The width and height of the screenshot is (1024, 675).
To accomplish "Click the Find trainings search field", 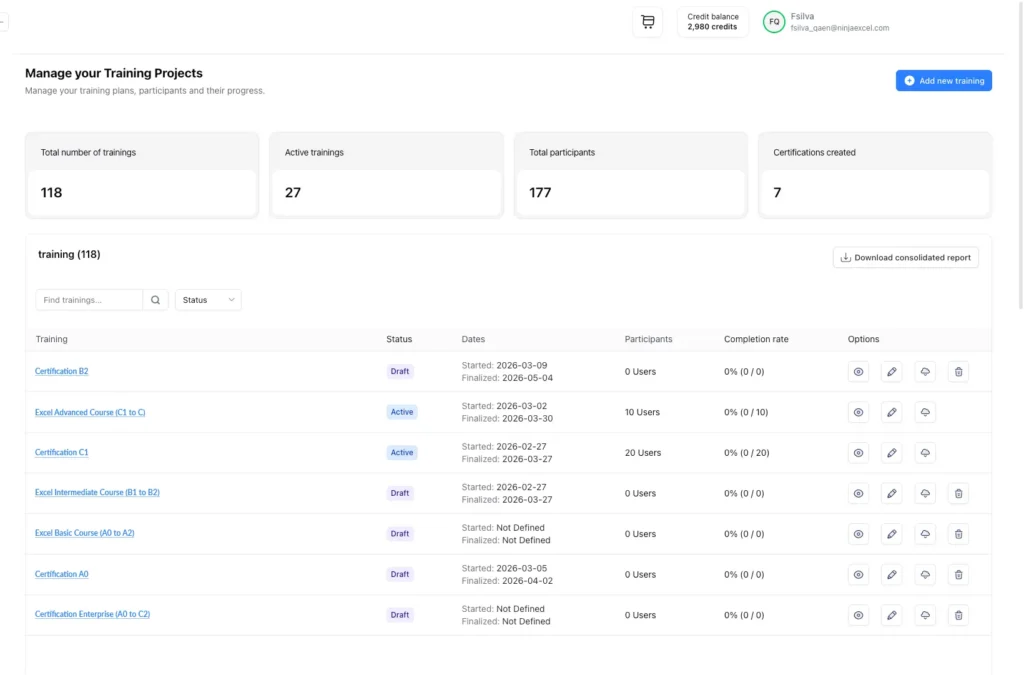I will tap(89, 300).
